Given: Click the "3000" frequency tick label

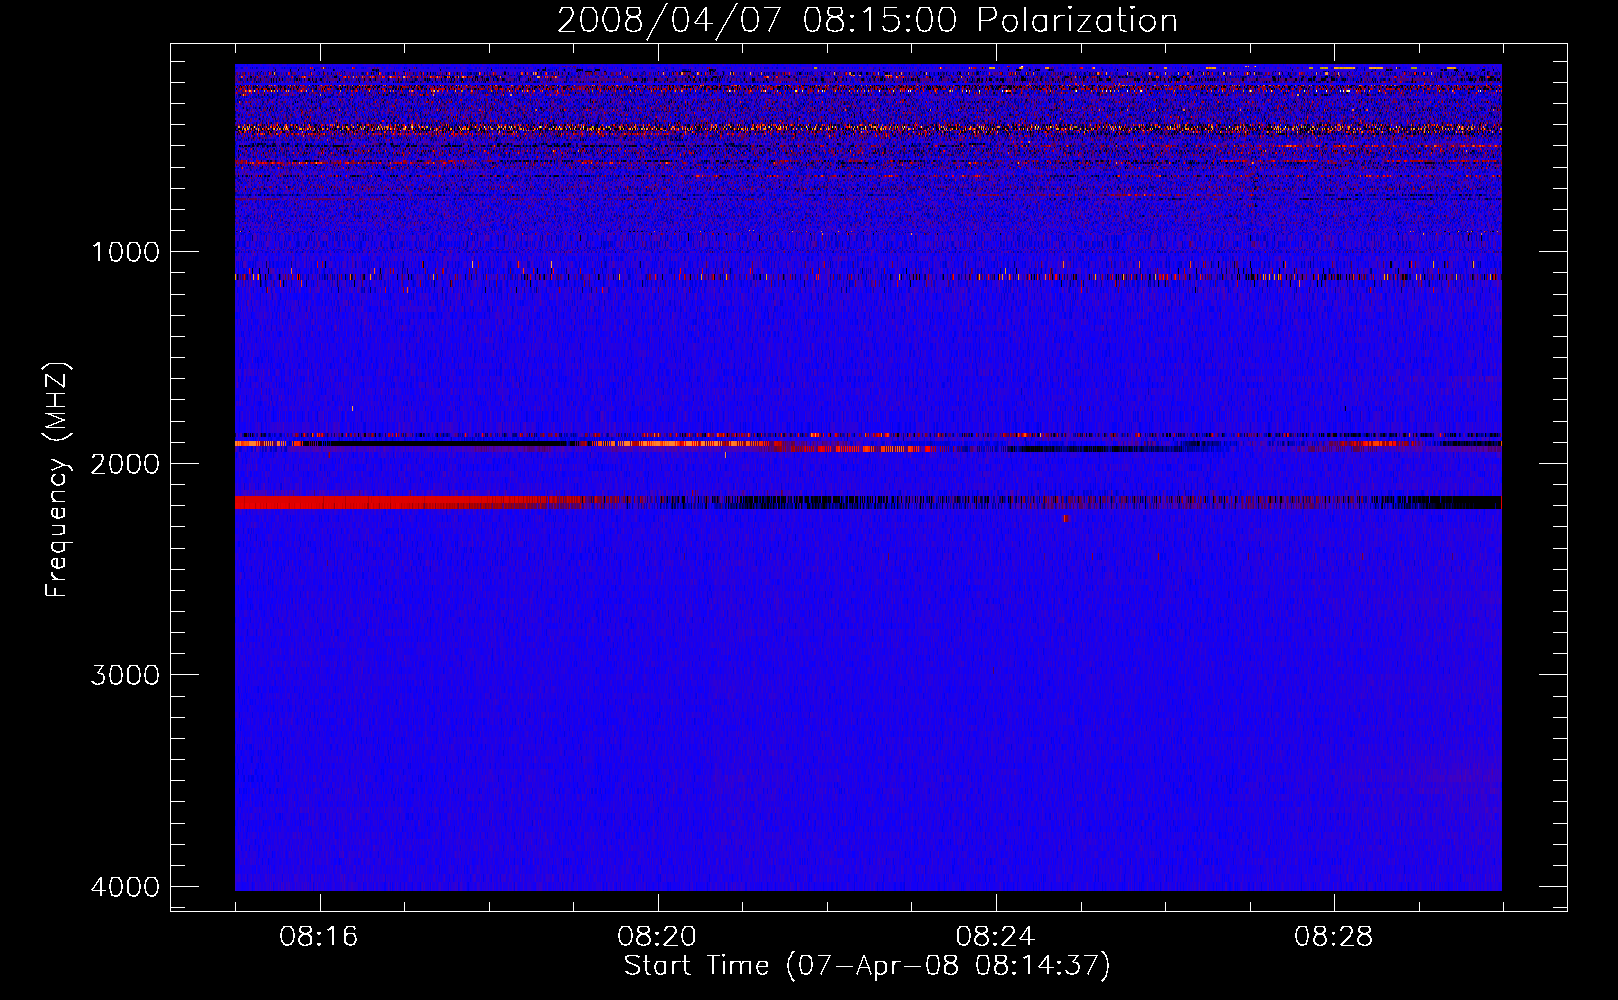Looking at the screenshot, I should tap(125, 675).
